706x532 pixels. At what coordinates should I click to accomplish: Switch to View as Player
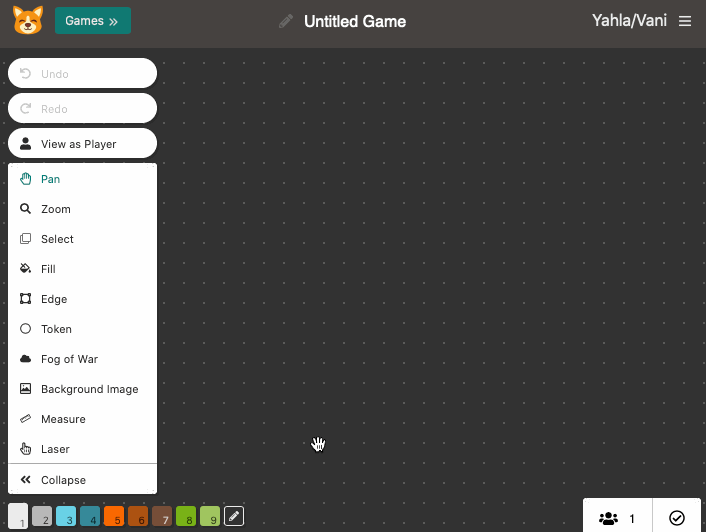(82, 144)
